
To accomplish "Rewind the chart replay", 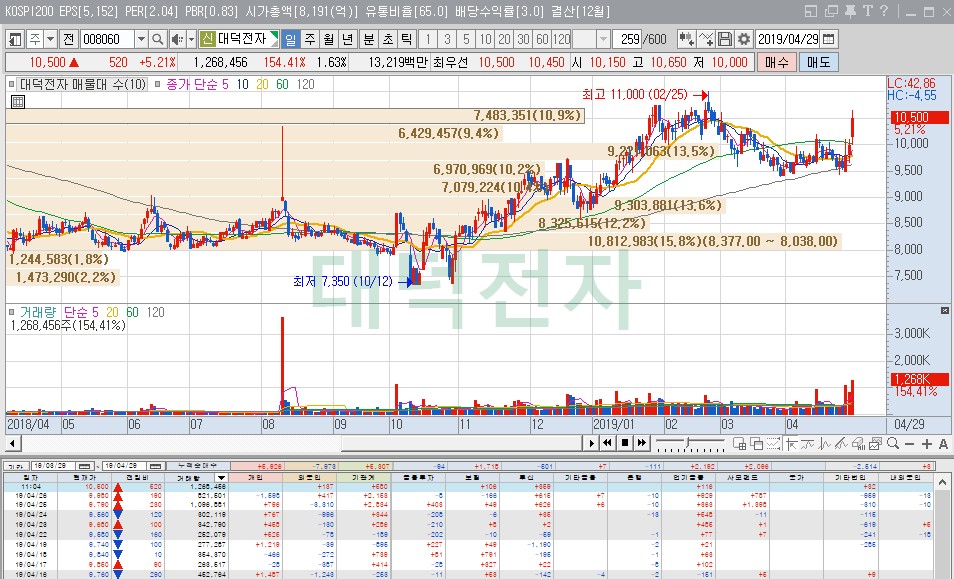I will point(607,443).
